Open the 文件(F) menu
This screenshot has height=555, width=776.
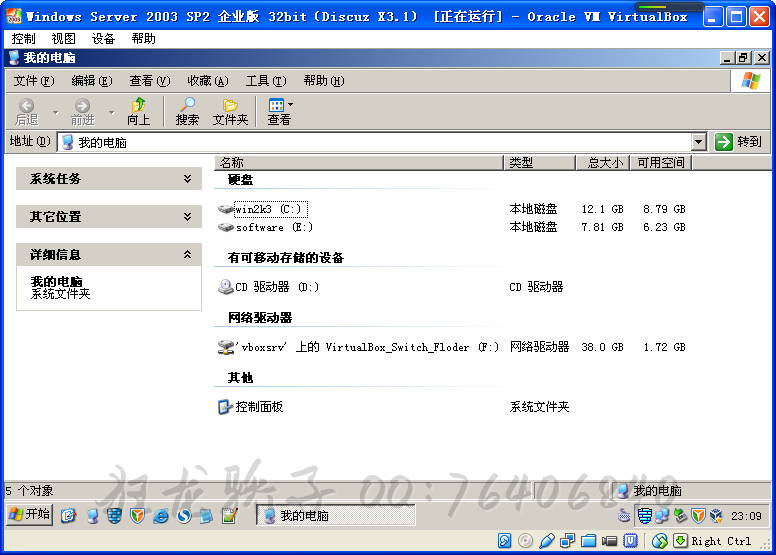coord(34,81)
